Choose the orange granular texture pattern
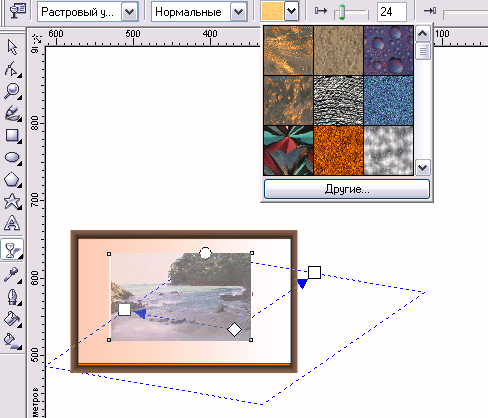The height and width of the screenshot is (418, 488). 338,150
